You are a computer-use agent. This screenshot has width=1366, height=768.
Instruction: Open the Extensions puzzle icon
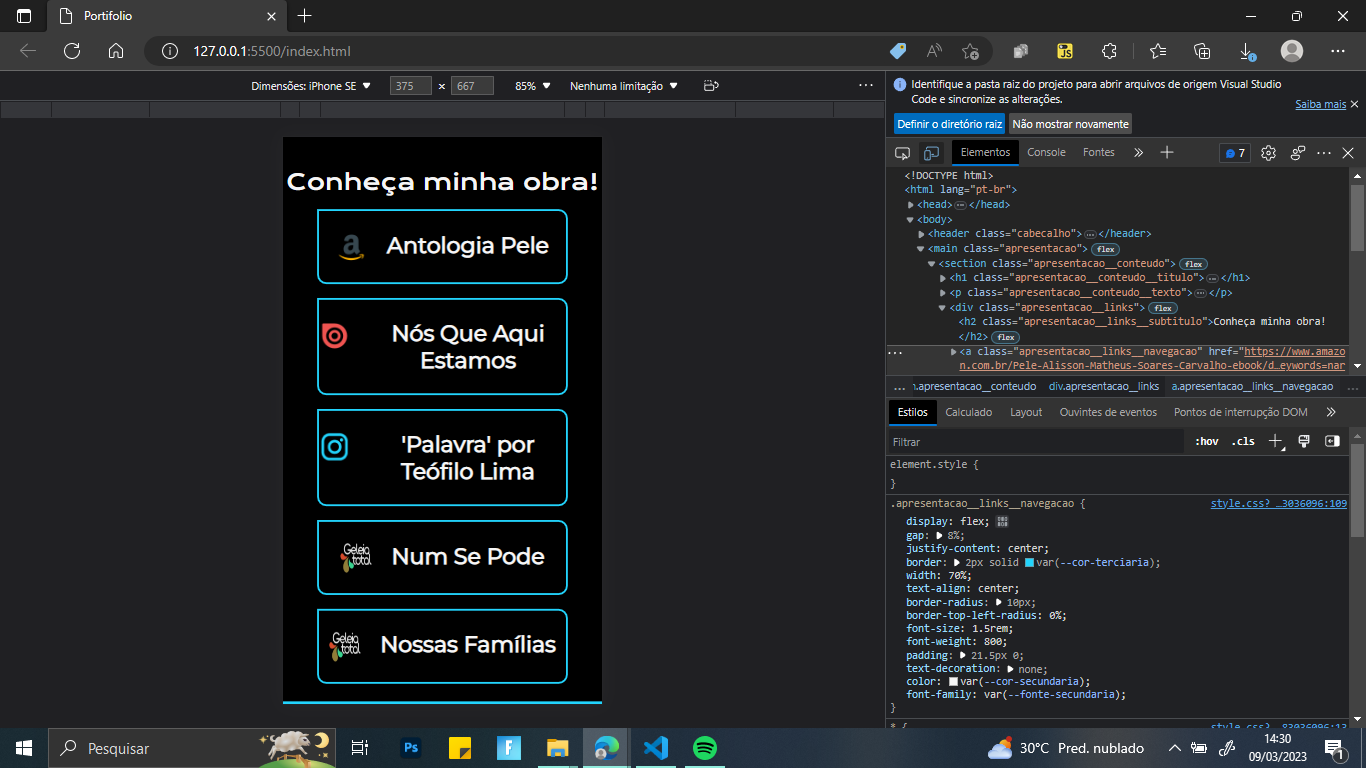pyautogui.click(x=1109, y=51)
